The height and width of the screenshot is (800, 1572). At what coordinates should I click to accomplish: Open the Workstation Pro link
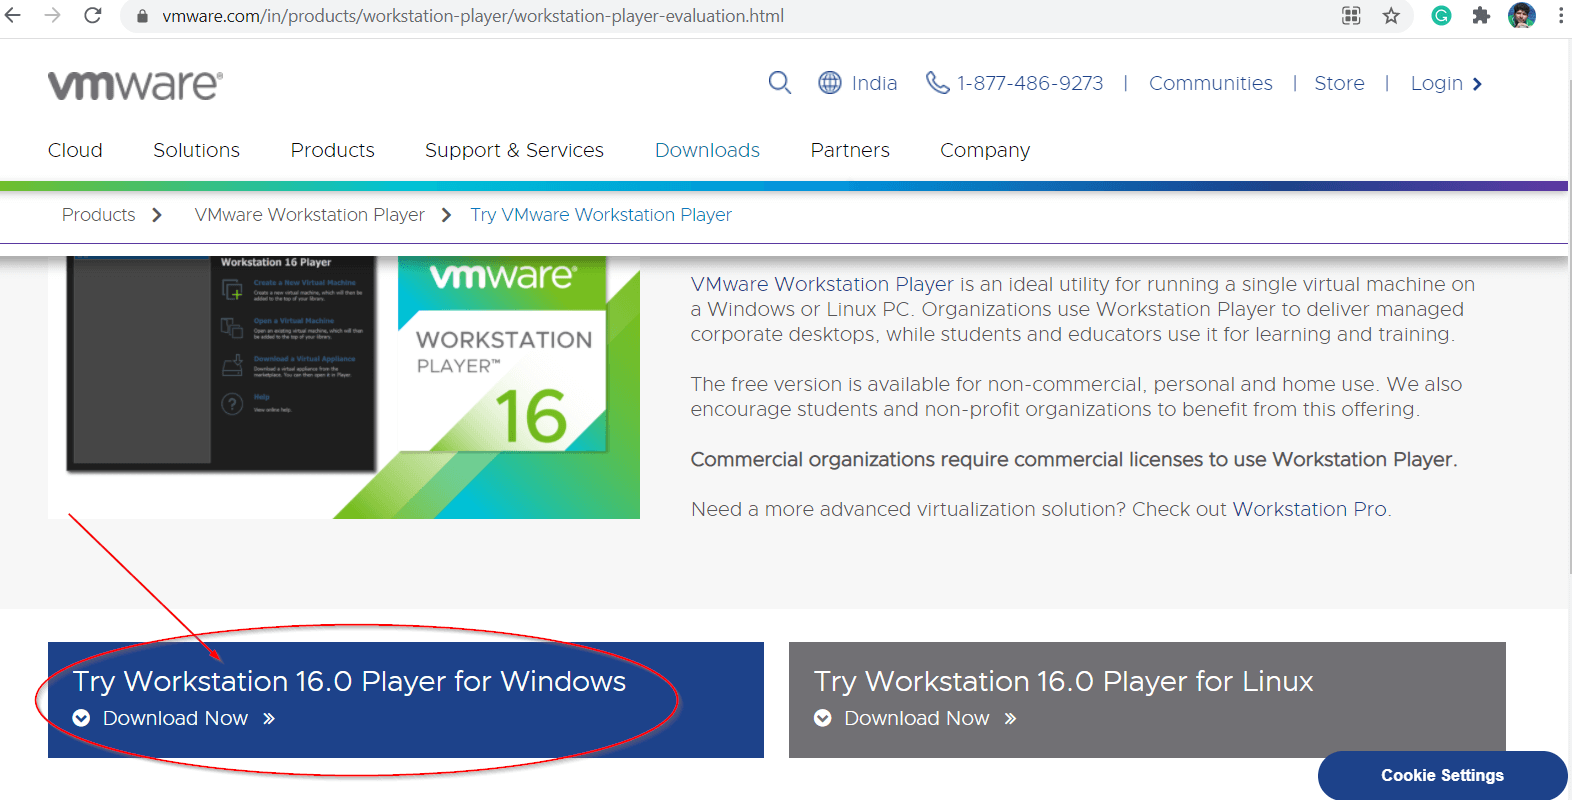click(x=1309, y=509)
